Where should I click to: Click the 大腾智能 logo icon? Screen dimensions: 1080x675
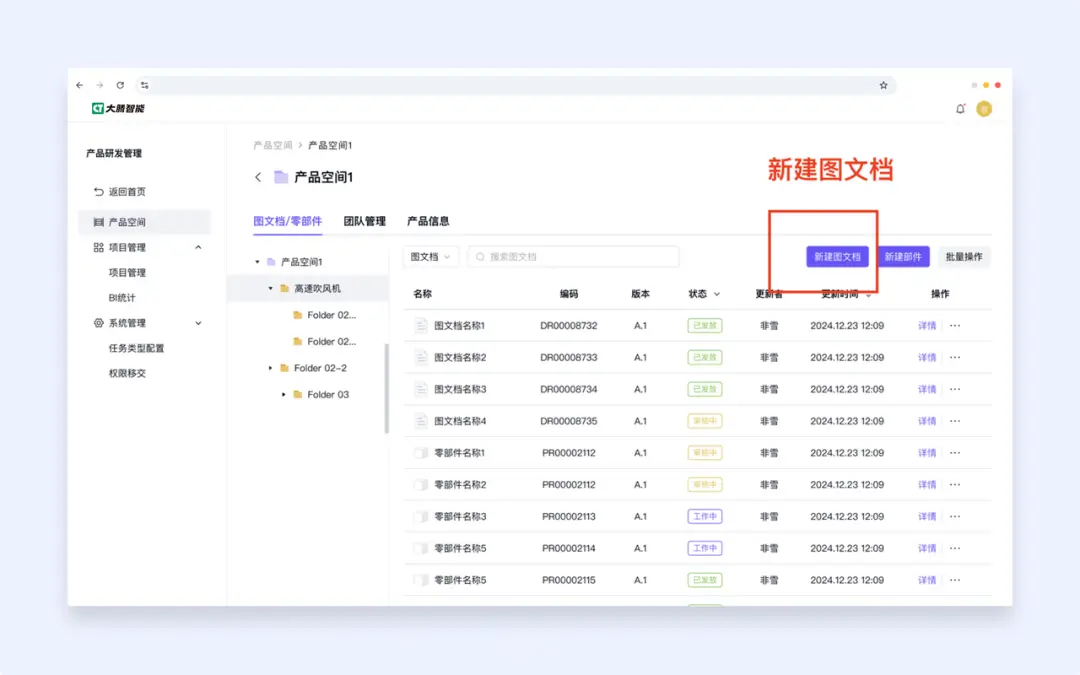coord(99,108)
